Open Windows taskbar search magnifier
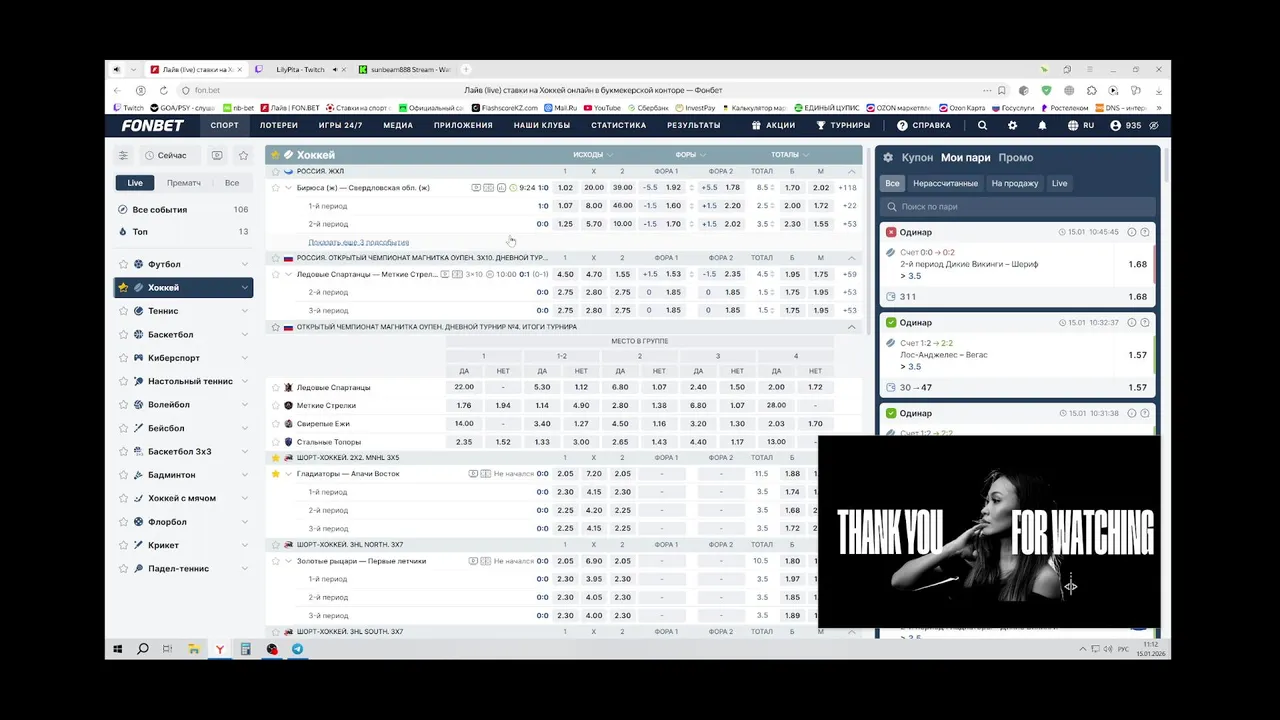The height and width of the screenshot is (720, 1280). (143, 649)
